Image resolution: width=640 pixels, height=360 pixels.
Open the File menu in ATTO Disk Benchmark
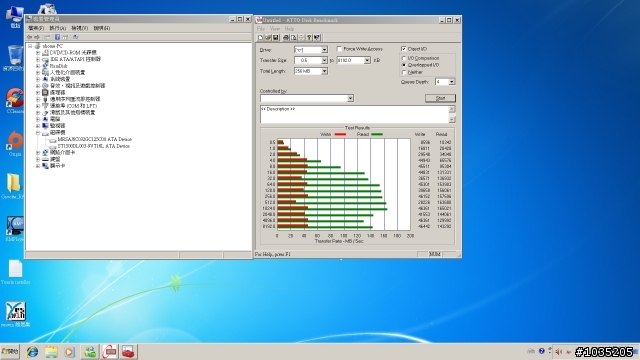point(261,29)
